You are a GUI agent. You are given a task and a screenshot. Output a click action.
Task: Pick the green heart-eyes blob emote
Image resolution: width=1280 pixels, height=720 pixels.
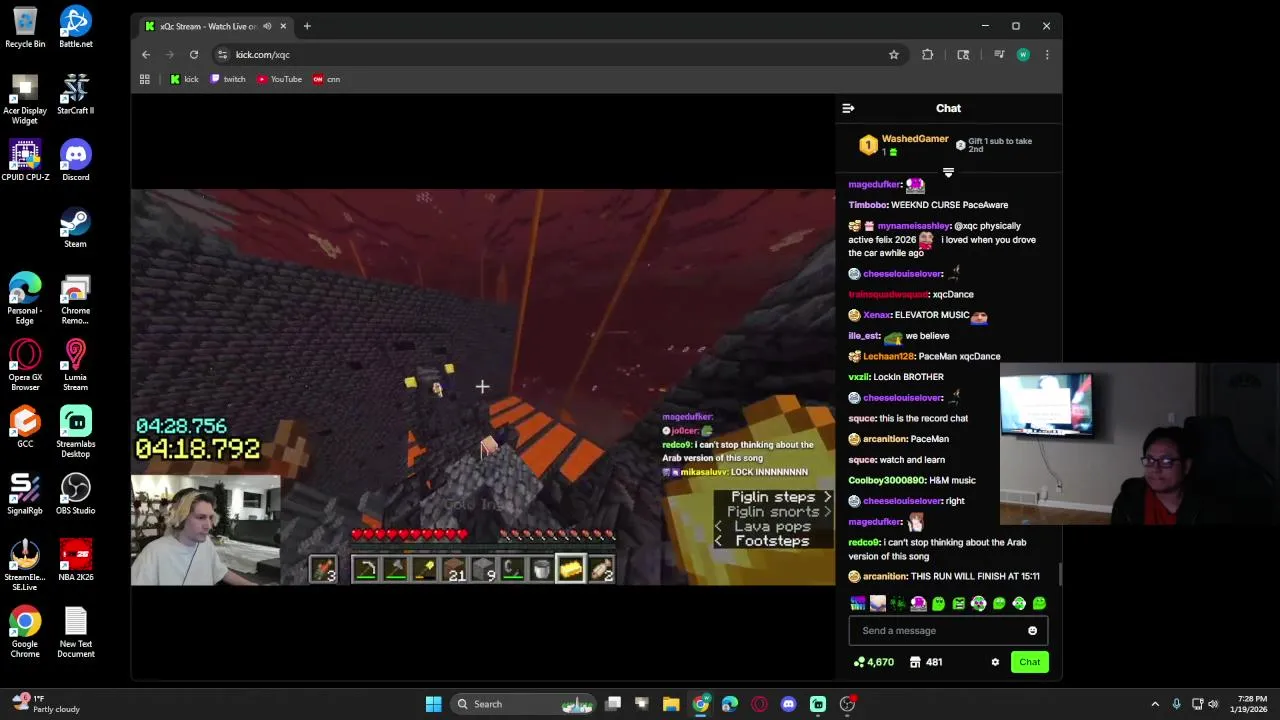click(938, 603)
